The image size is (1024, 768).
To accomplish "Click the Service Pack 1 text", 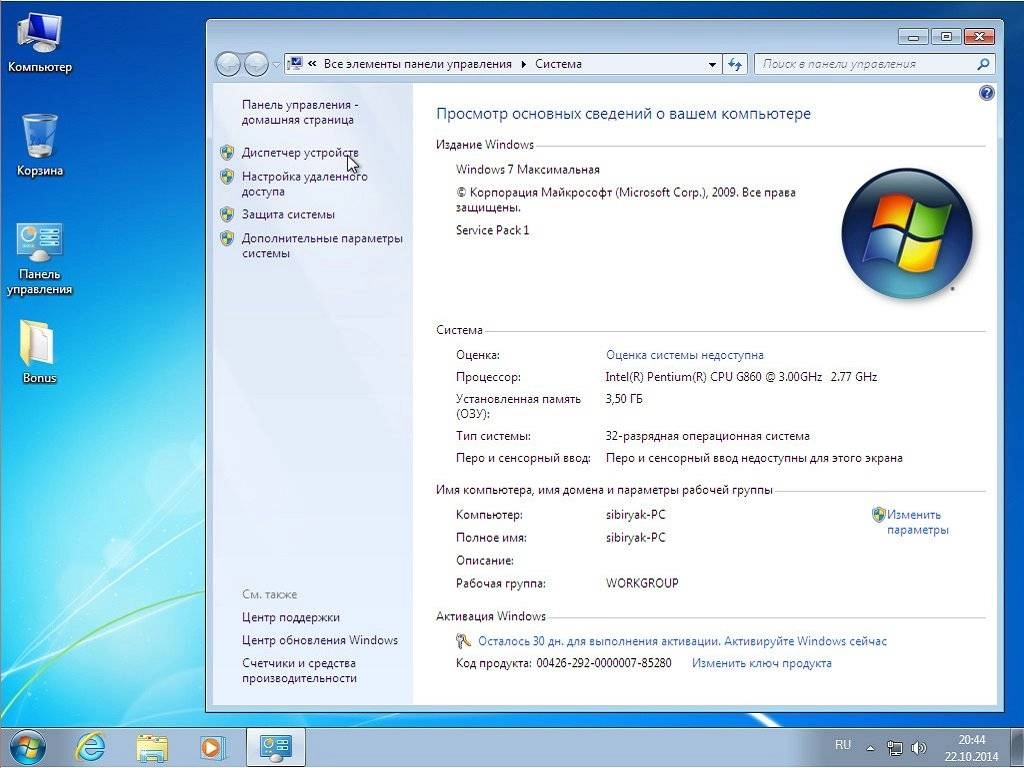I will point(492,231).
